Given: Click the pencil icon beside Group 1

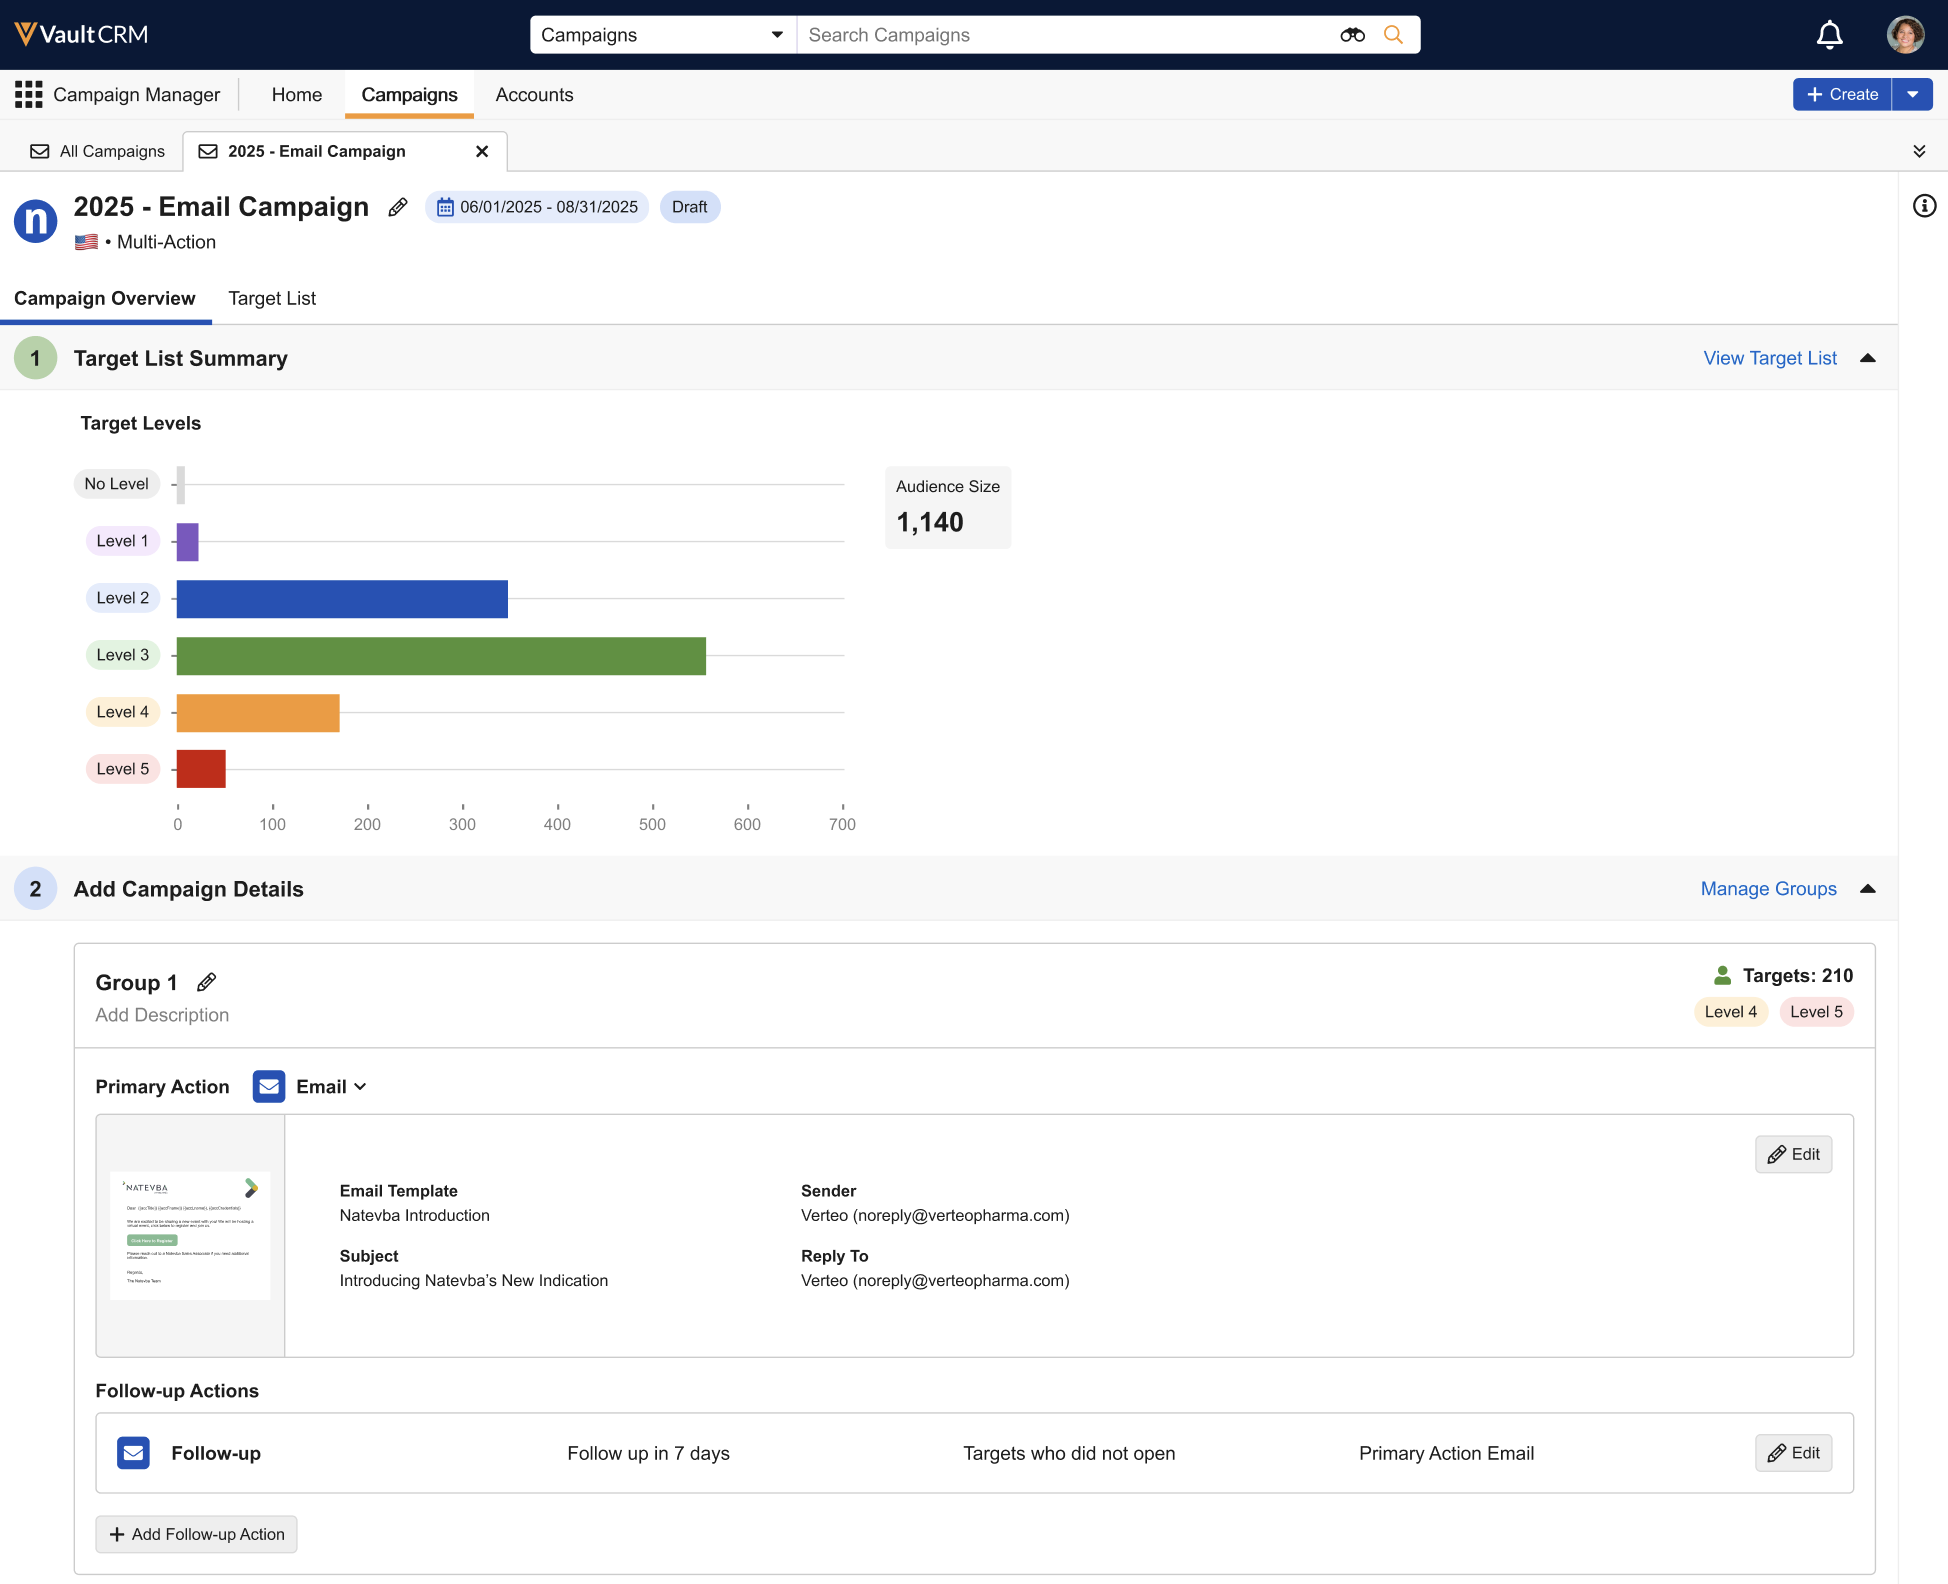Looking at the screenshot, I should point(207,982).
